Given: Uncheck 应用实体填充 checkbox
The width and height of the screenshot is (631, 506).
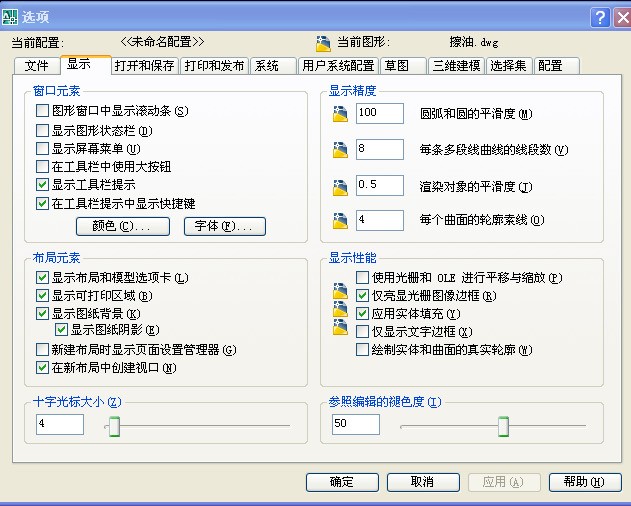Looking at the screenshot, I should click(x=363, y=314).
